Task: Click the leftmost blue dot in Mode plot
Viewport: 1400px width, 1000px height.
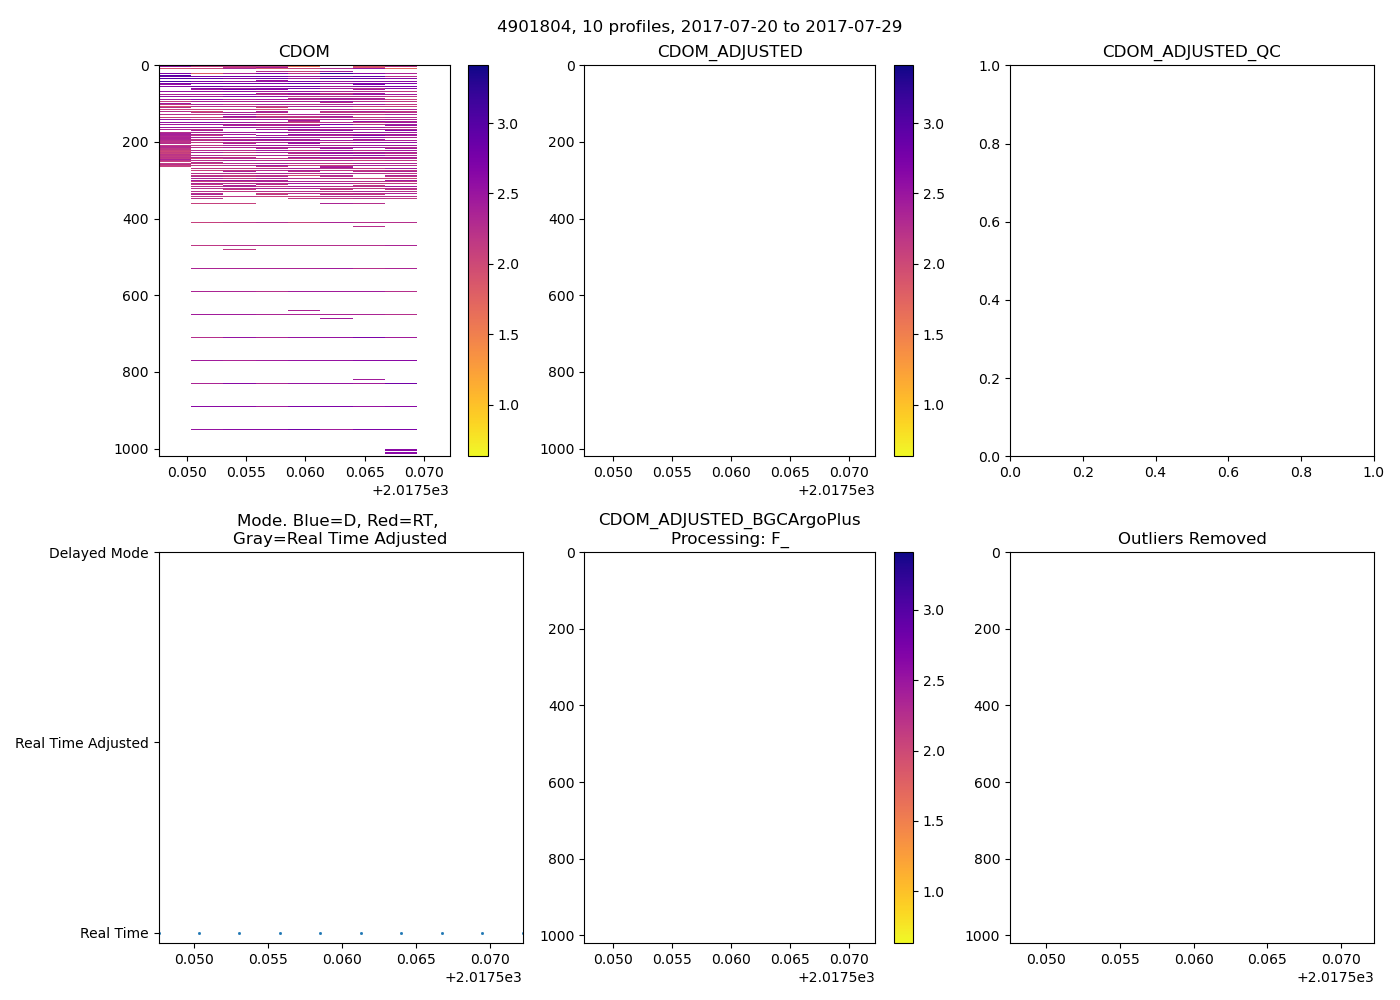Action: coord(199,933)
